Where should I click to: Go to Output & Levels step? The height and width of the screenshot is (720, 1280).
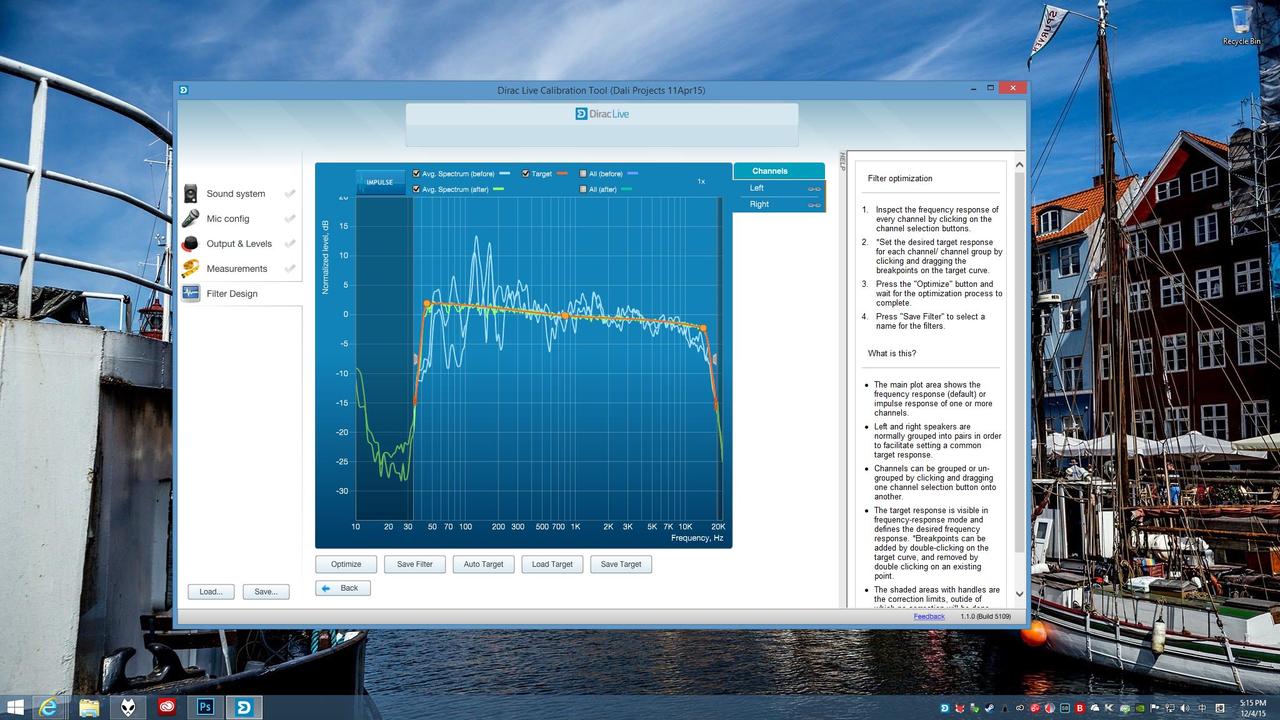tap(240, 244)
